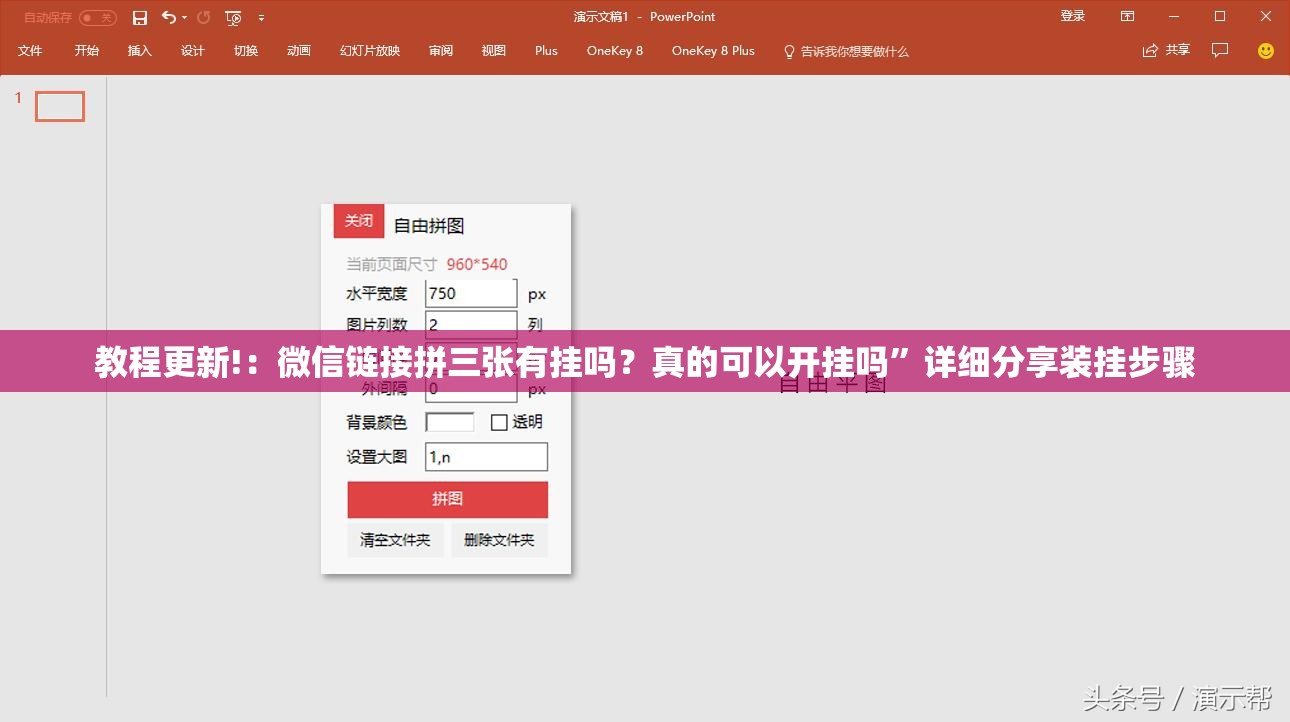Viewport: 1290px width, 722px height.
Task: Open the Undo history dropdown arrow
Action: (x=184, y=17)
